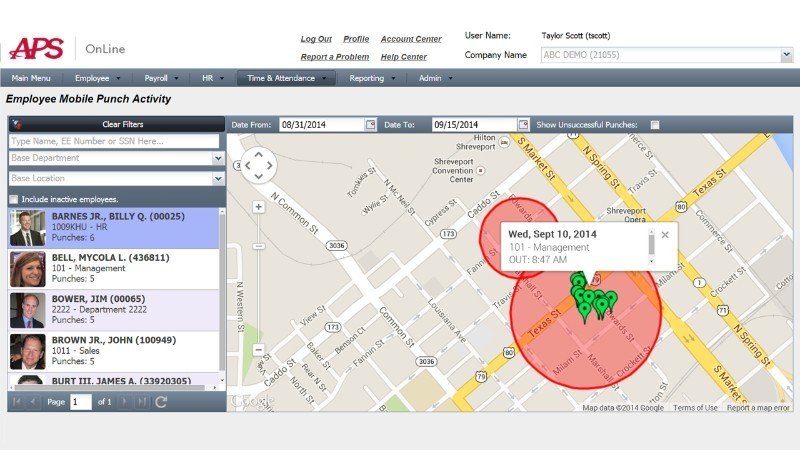Open the Account Center link

411,39
